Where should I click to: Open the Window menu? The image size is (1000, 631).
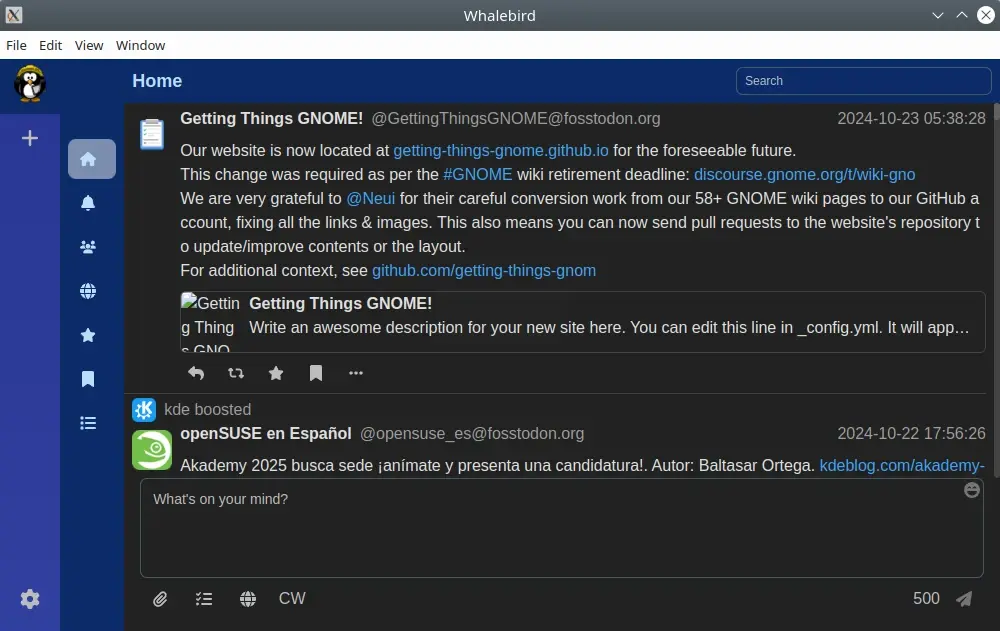(140, 45)
